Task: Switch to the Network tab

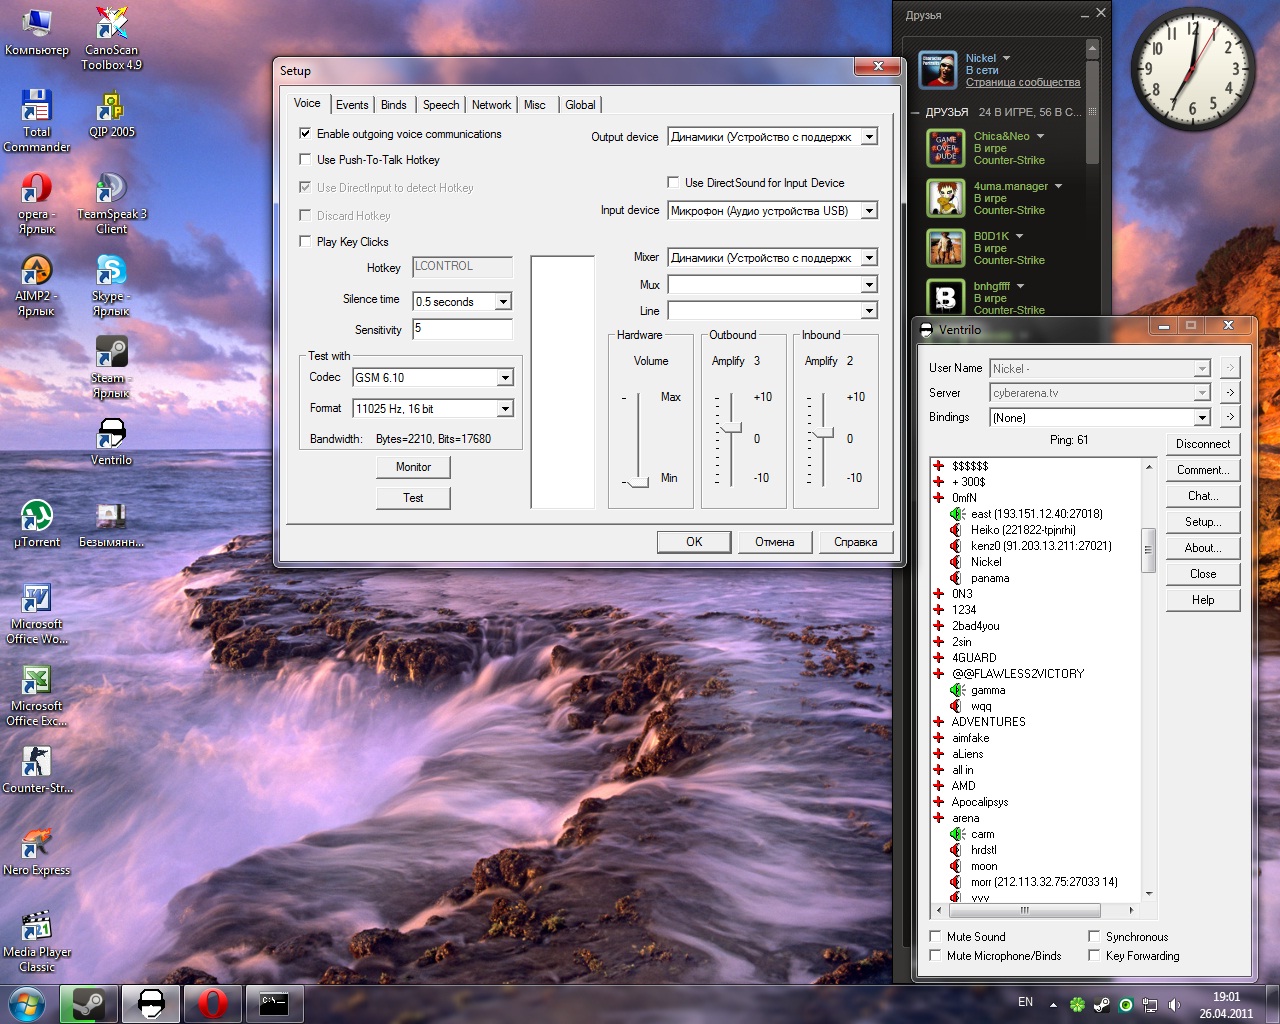Action: (491, 105)
